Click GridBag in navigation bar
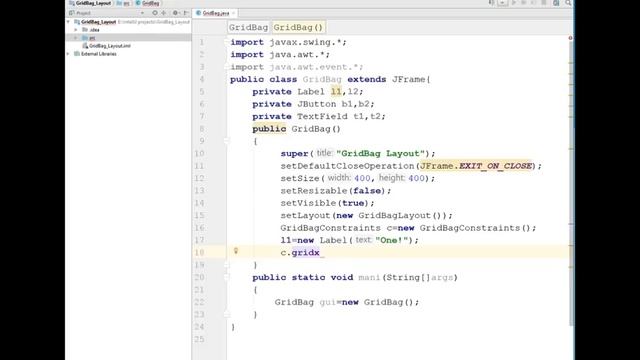Screen dimensions: 640x360 (147, 3)
